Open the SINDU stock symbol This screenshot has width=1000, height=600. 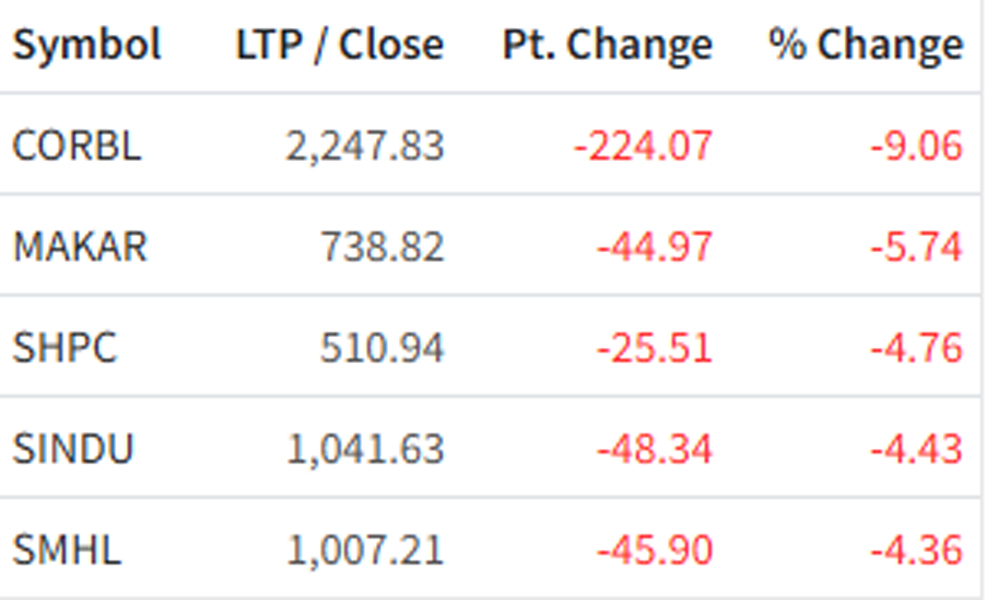click(x=73, y=448)
